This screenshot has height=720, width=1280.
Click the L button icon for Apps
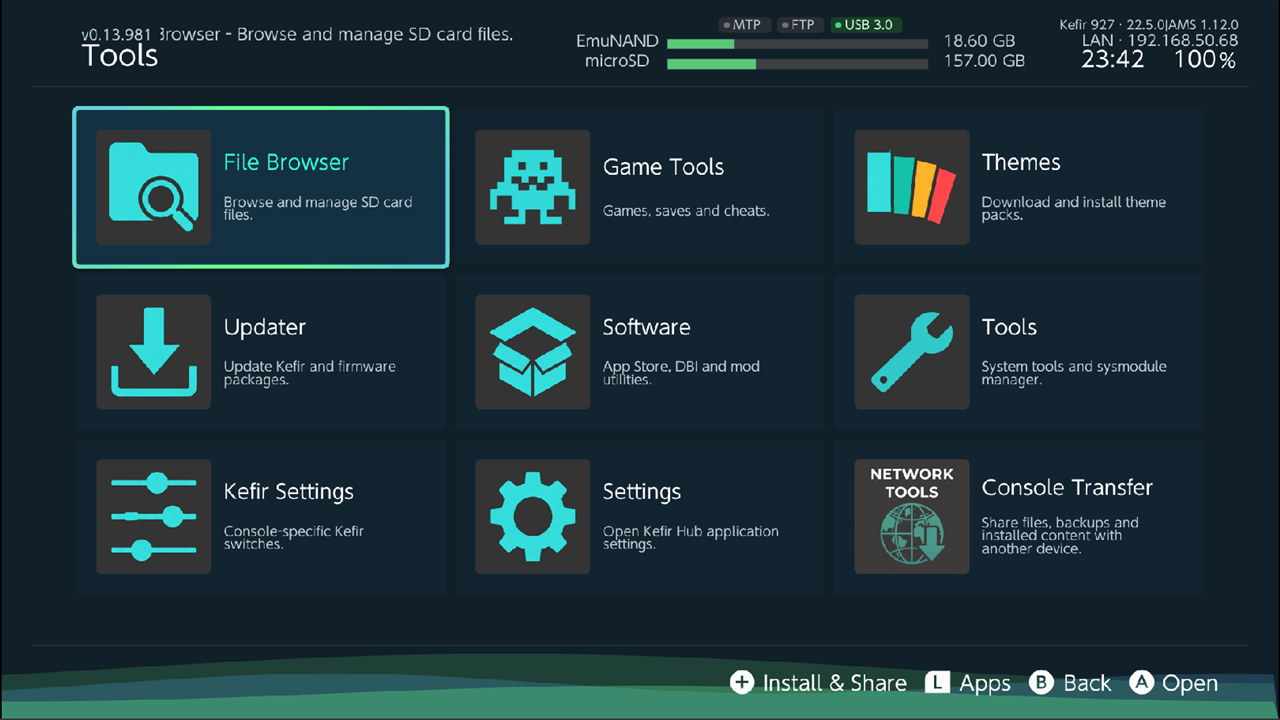[937, 683]
